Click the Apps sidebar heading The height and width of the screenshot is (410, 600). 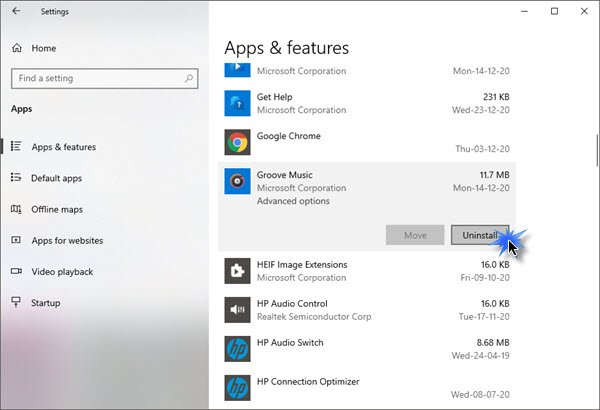[21, 109]
